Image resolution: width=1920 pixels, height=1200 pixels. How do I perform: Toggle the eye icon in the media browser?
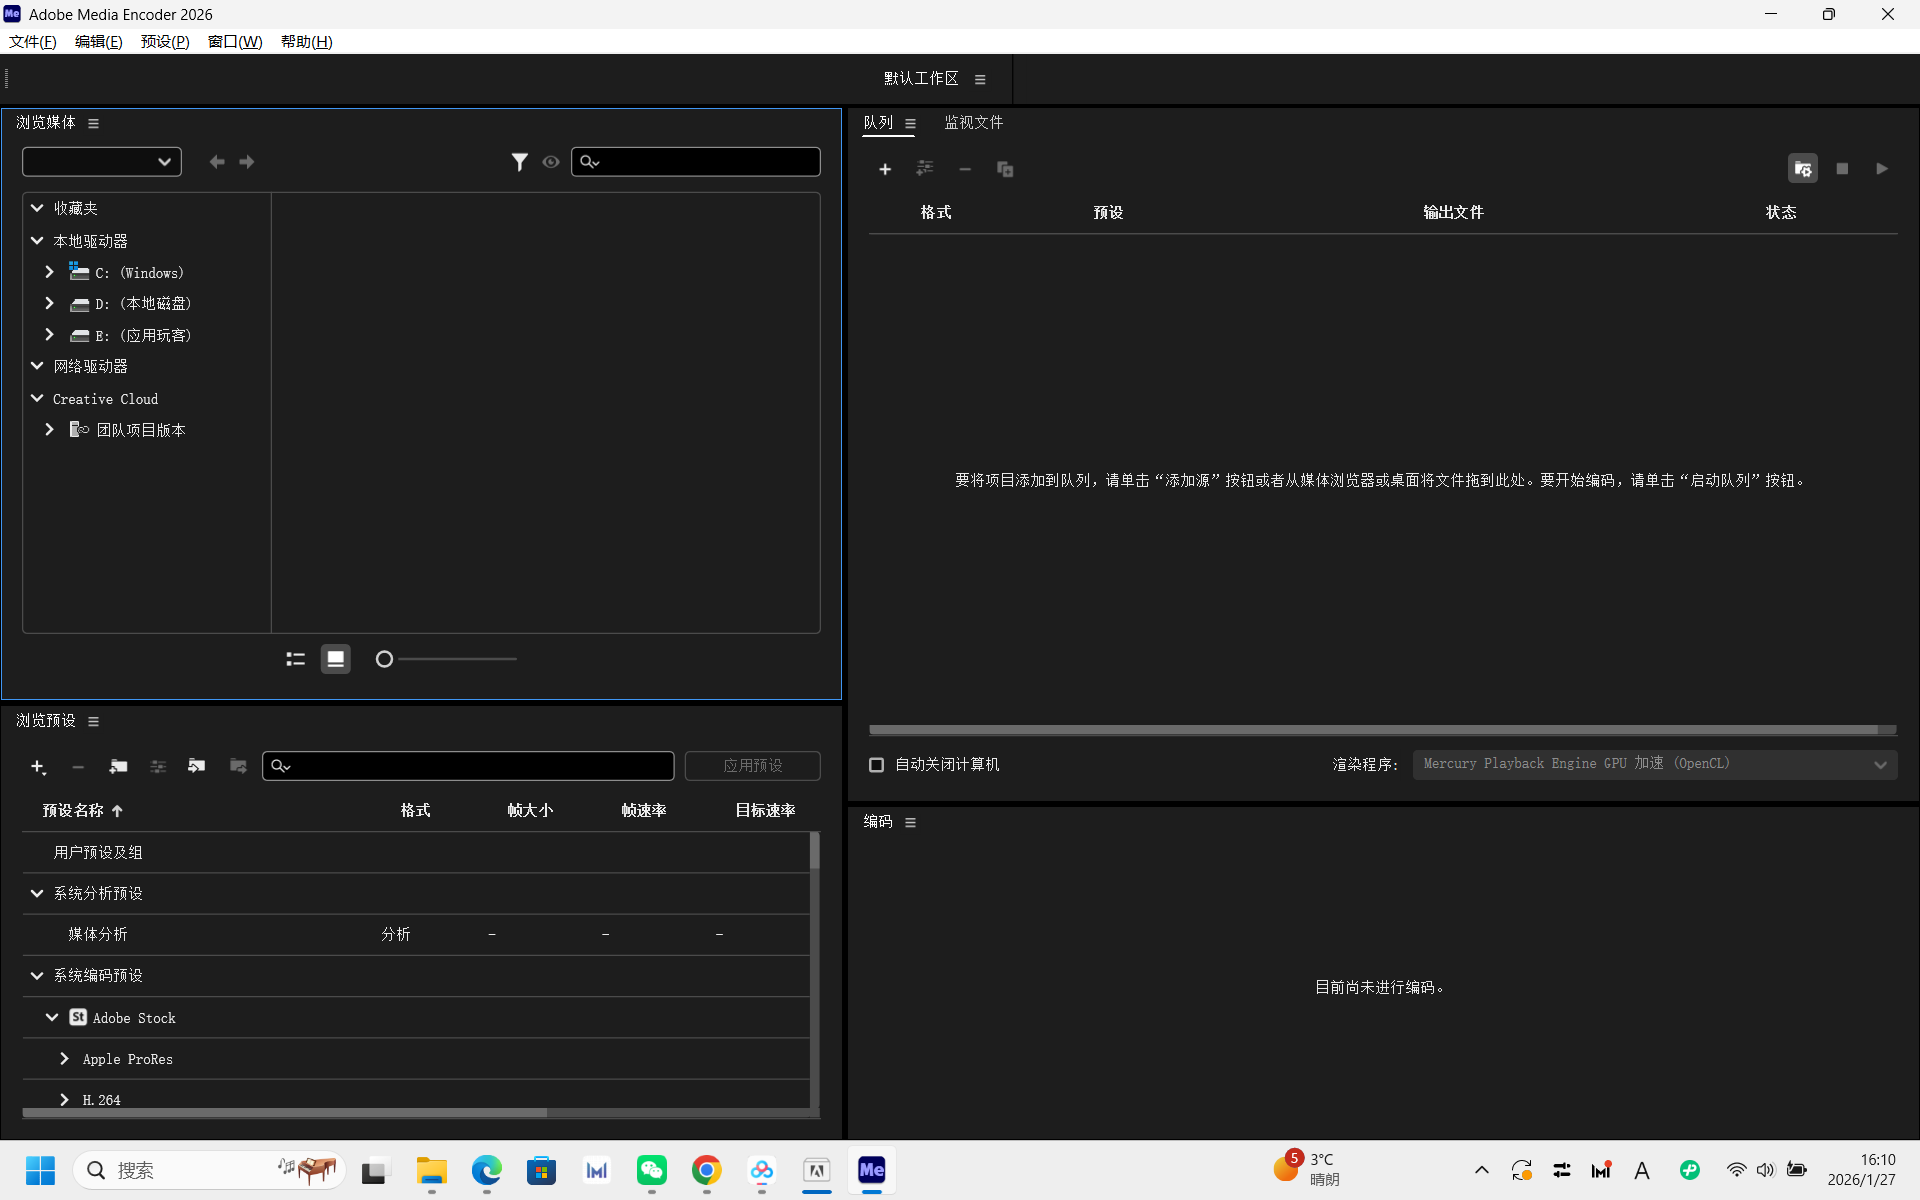[551, 162]
